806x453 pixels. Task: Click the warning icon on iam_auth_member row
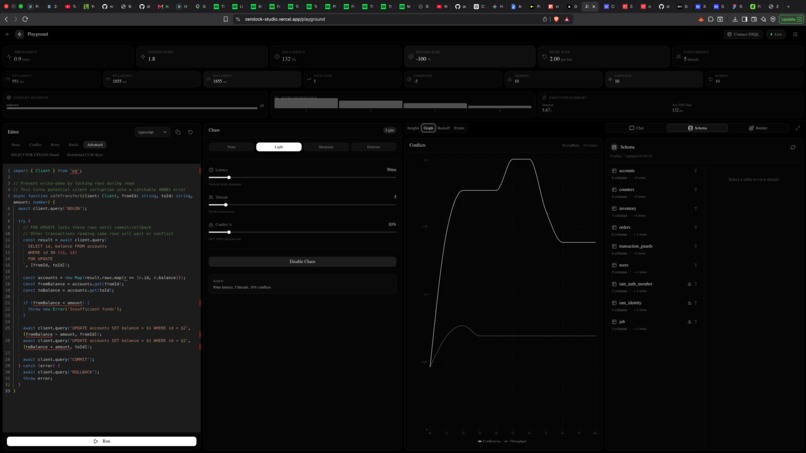(689, 284)
